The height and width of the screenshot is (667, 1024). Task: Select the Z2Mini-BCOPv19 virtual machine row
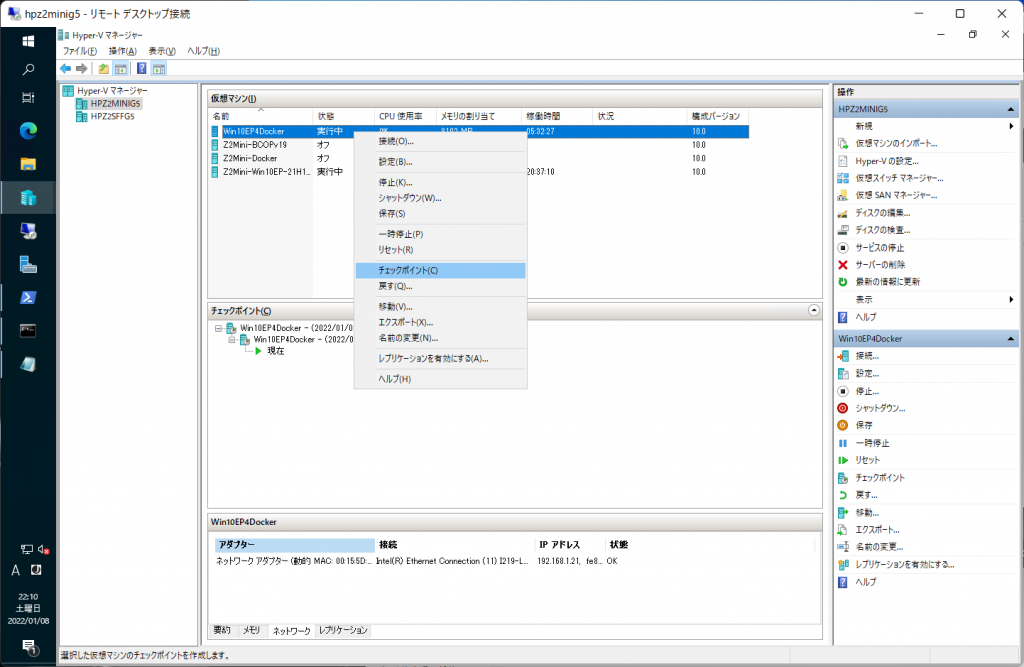[479, 144]
